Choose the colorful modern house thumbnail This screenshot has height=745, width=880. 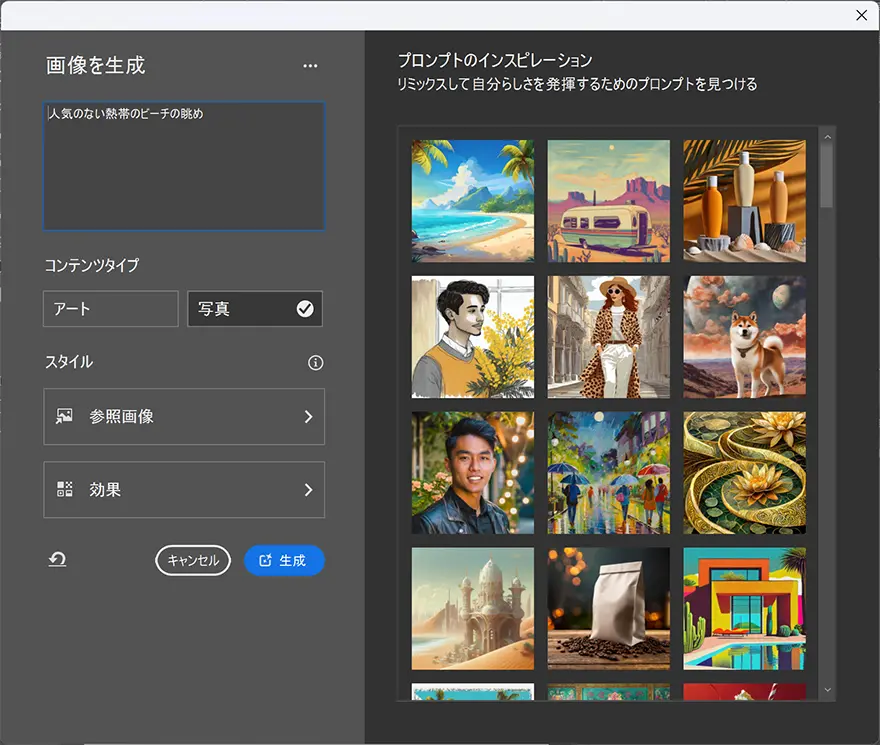point(744,609)
